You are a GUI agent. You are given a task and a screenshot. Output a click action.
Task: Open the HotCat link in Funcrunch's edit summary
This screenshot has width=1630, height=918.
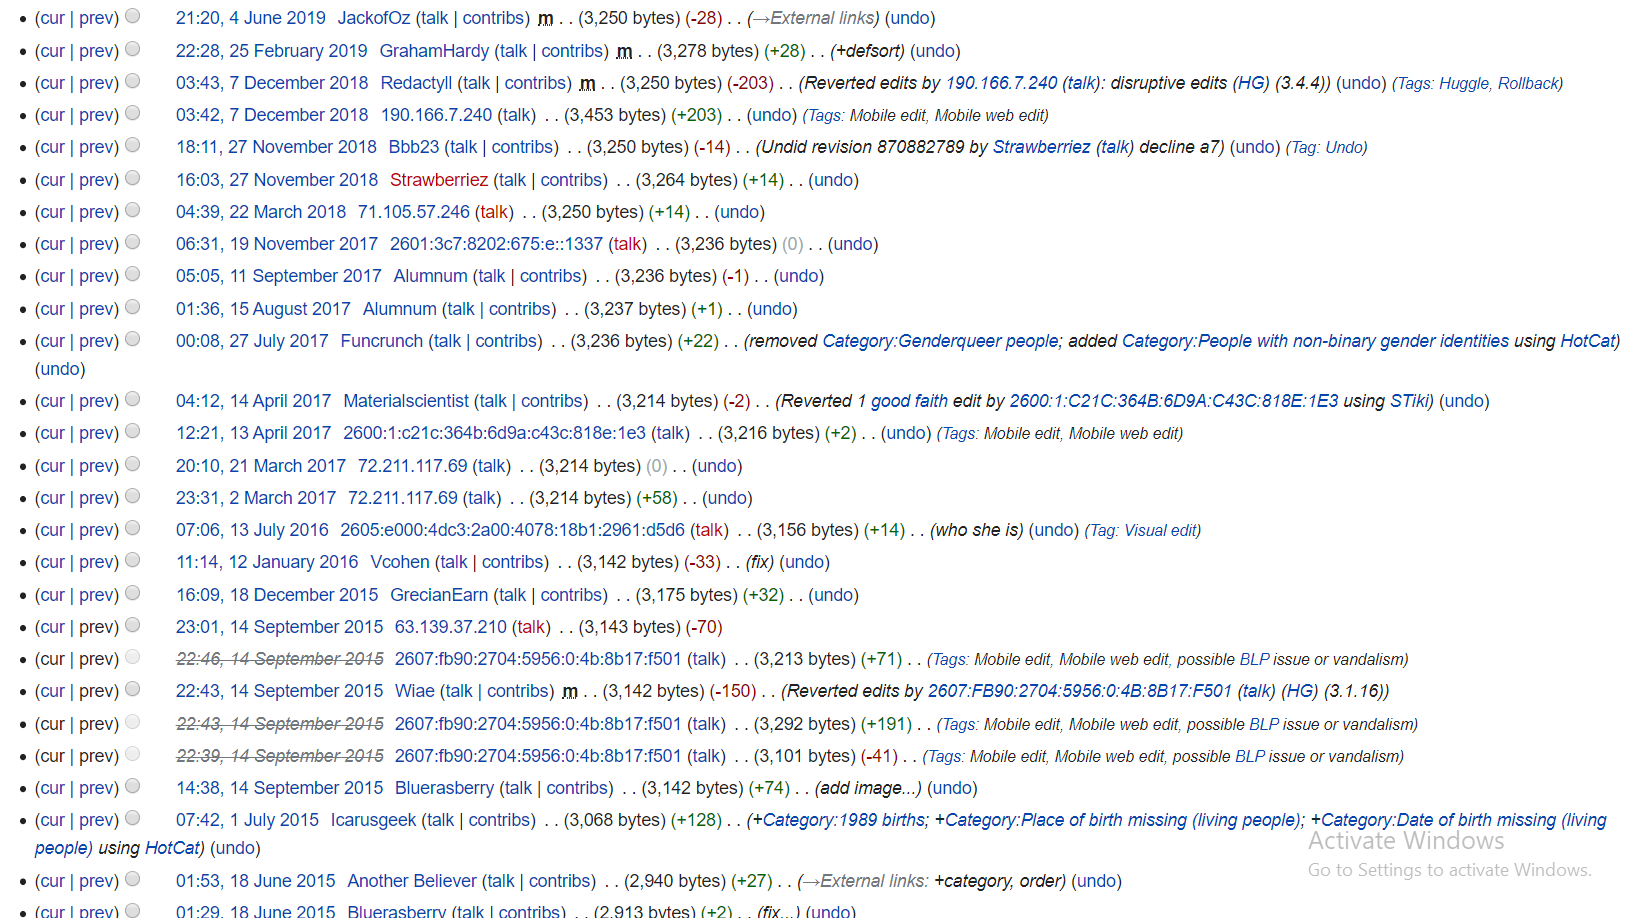pos(1588,341)
